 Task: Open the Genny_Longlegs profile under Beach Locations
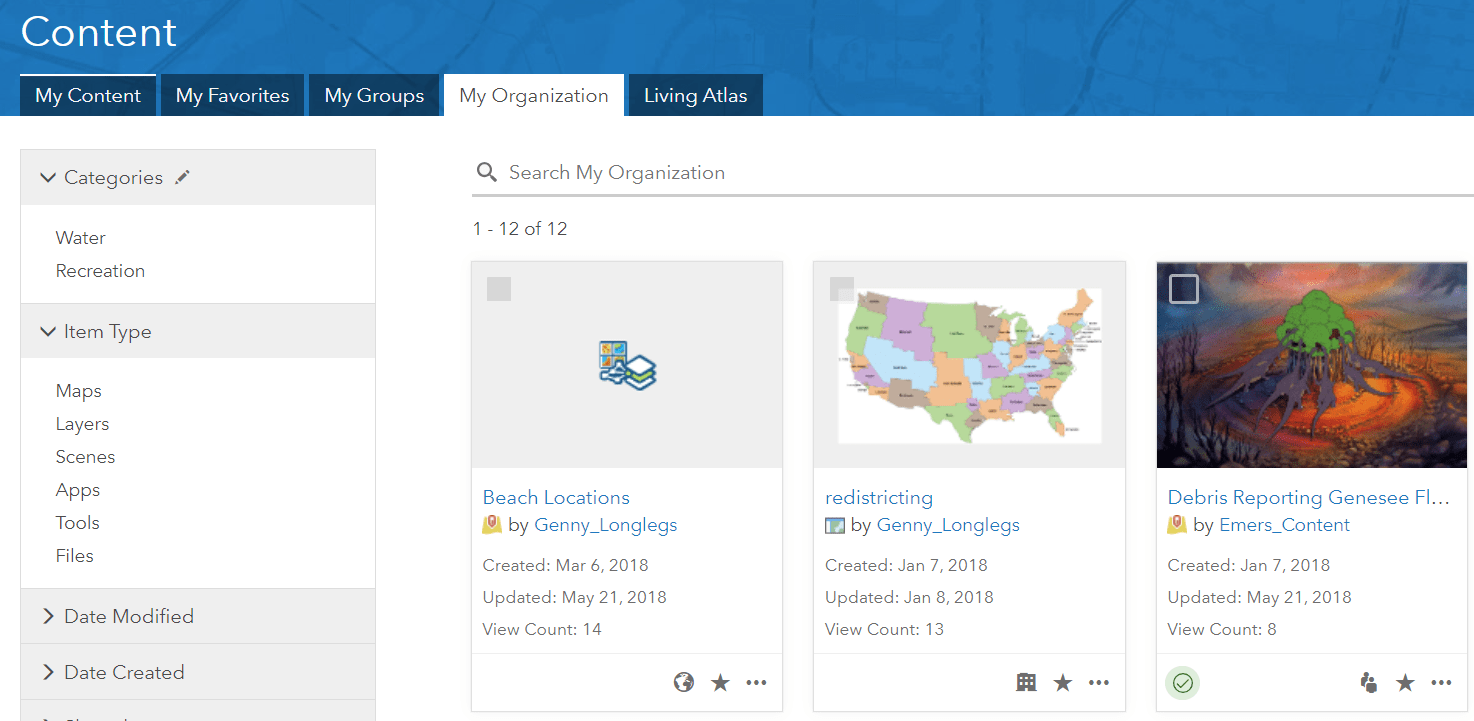click(x=606, y=525)
